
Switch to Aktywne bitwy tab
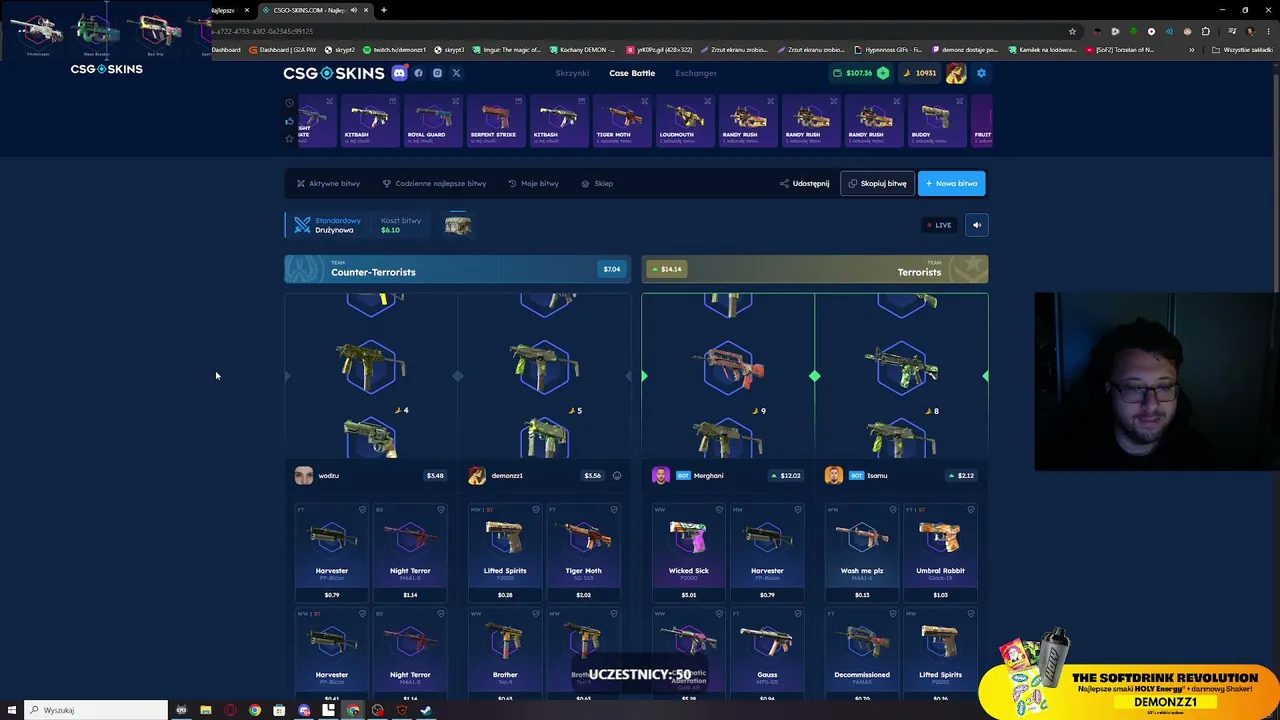coord(329,183)
